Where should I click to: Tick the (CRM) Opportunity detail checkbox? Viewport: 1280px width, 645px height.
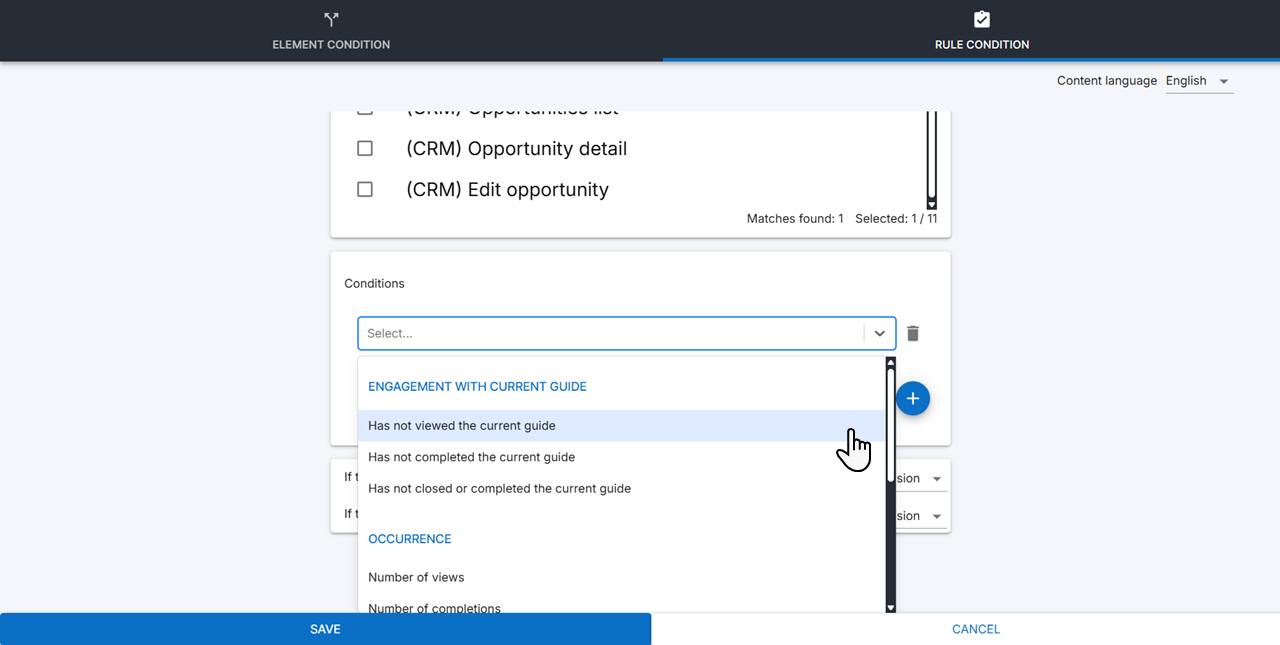[365, 149]
